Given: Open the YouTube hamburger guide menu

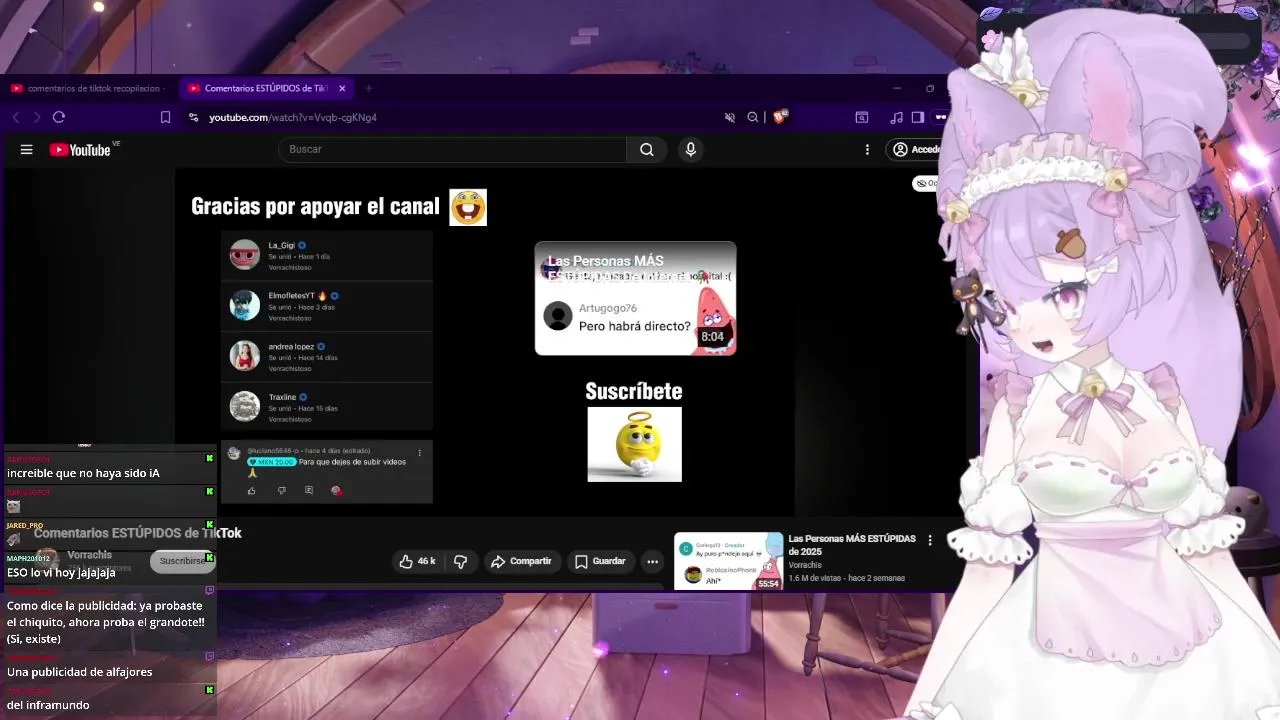Looking at the screenshot, I should coord(27,150).
